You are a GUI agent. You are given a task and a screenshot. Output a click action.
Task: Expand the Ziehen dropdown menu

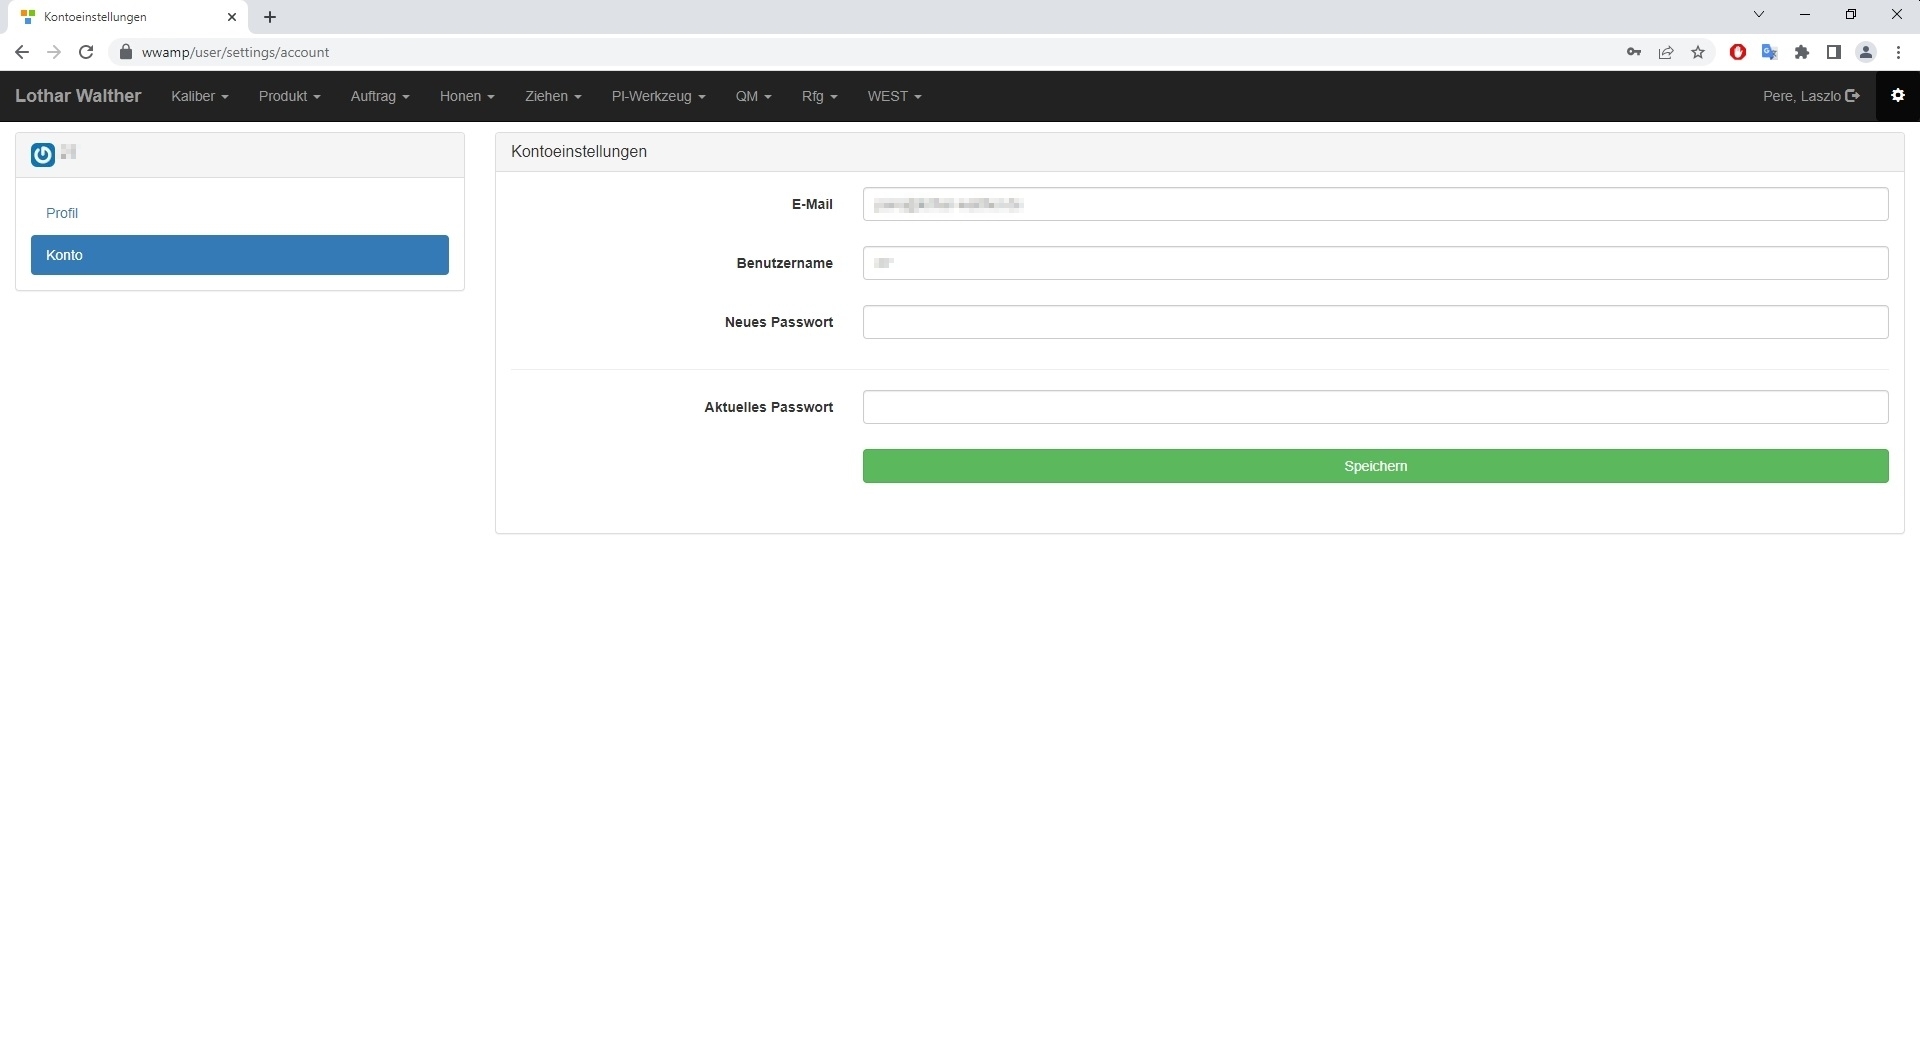[553, 96]
